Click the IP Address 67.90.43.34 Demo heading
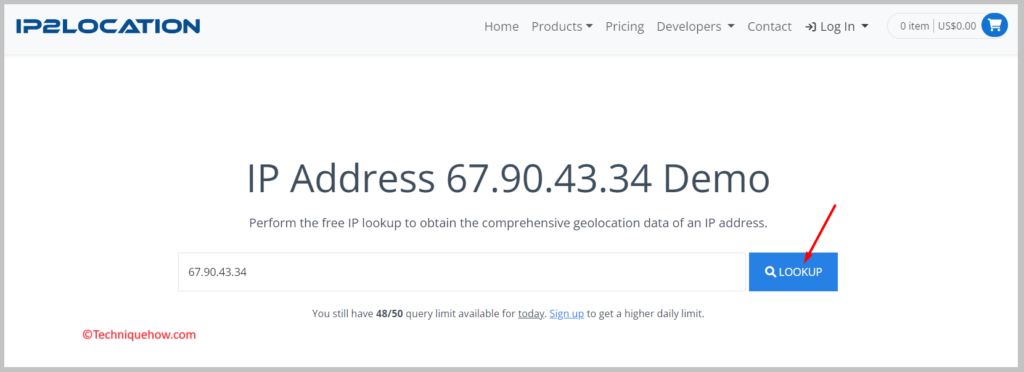The width and height of the screenshot is (1024, 372). point(508,178)
